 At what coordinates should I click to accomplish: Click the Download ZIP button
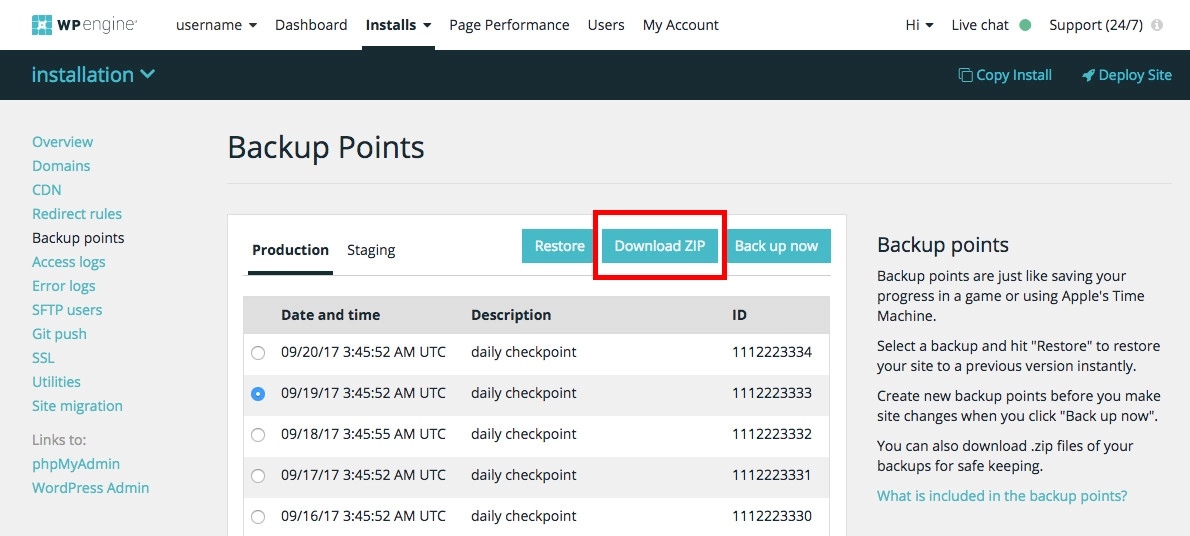coord(659,246)
